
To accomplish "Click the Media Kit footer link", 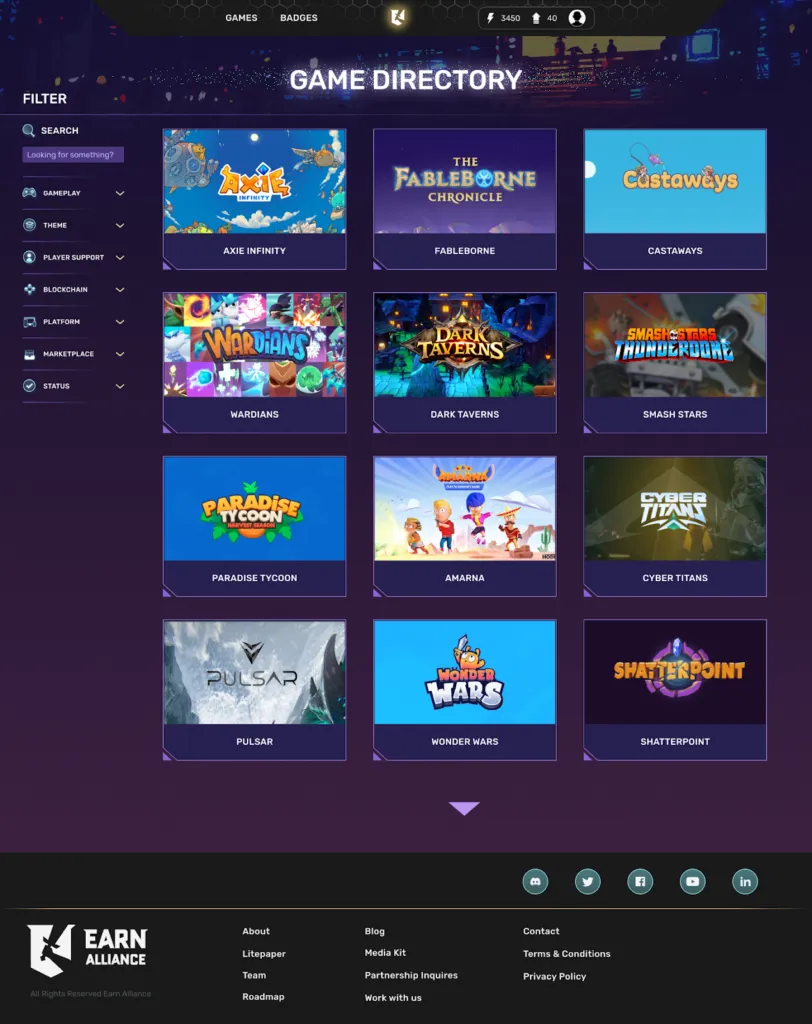I will 385,953.
